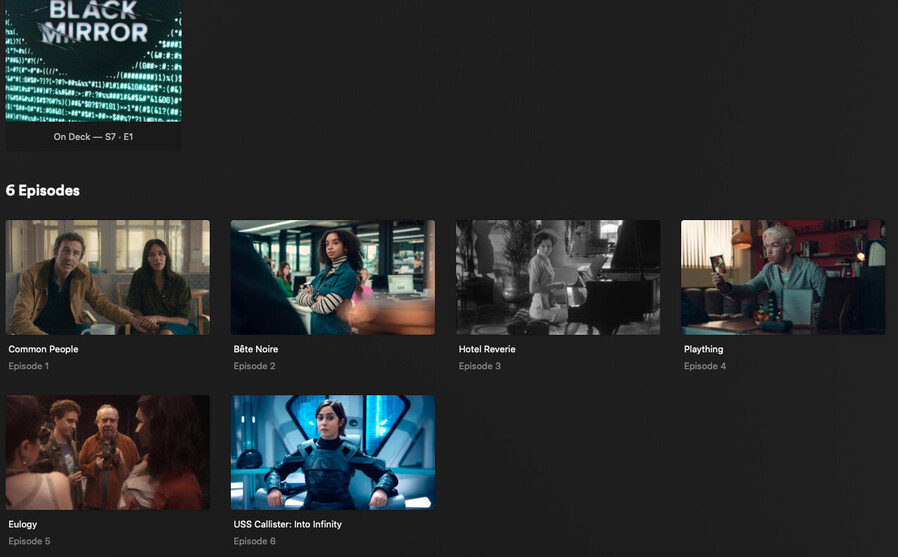The width and height of the screenshot is (898, 557).
Task: Select the 'Episode 4' label
Action: 705,366
